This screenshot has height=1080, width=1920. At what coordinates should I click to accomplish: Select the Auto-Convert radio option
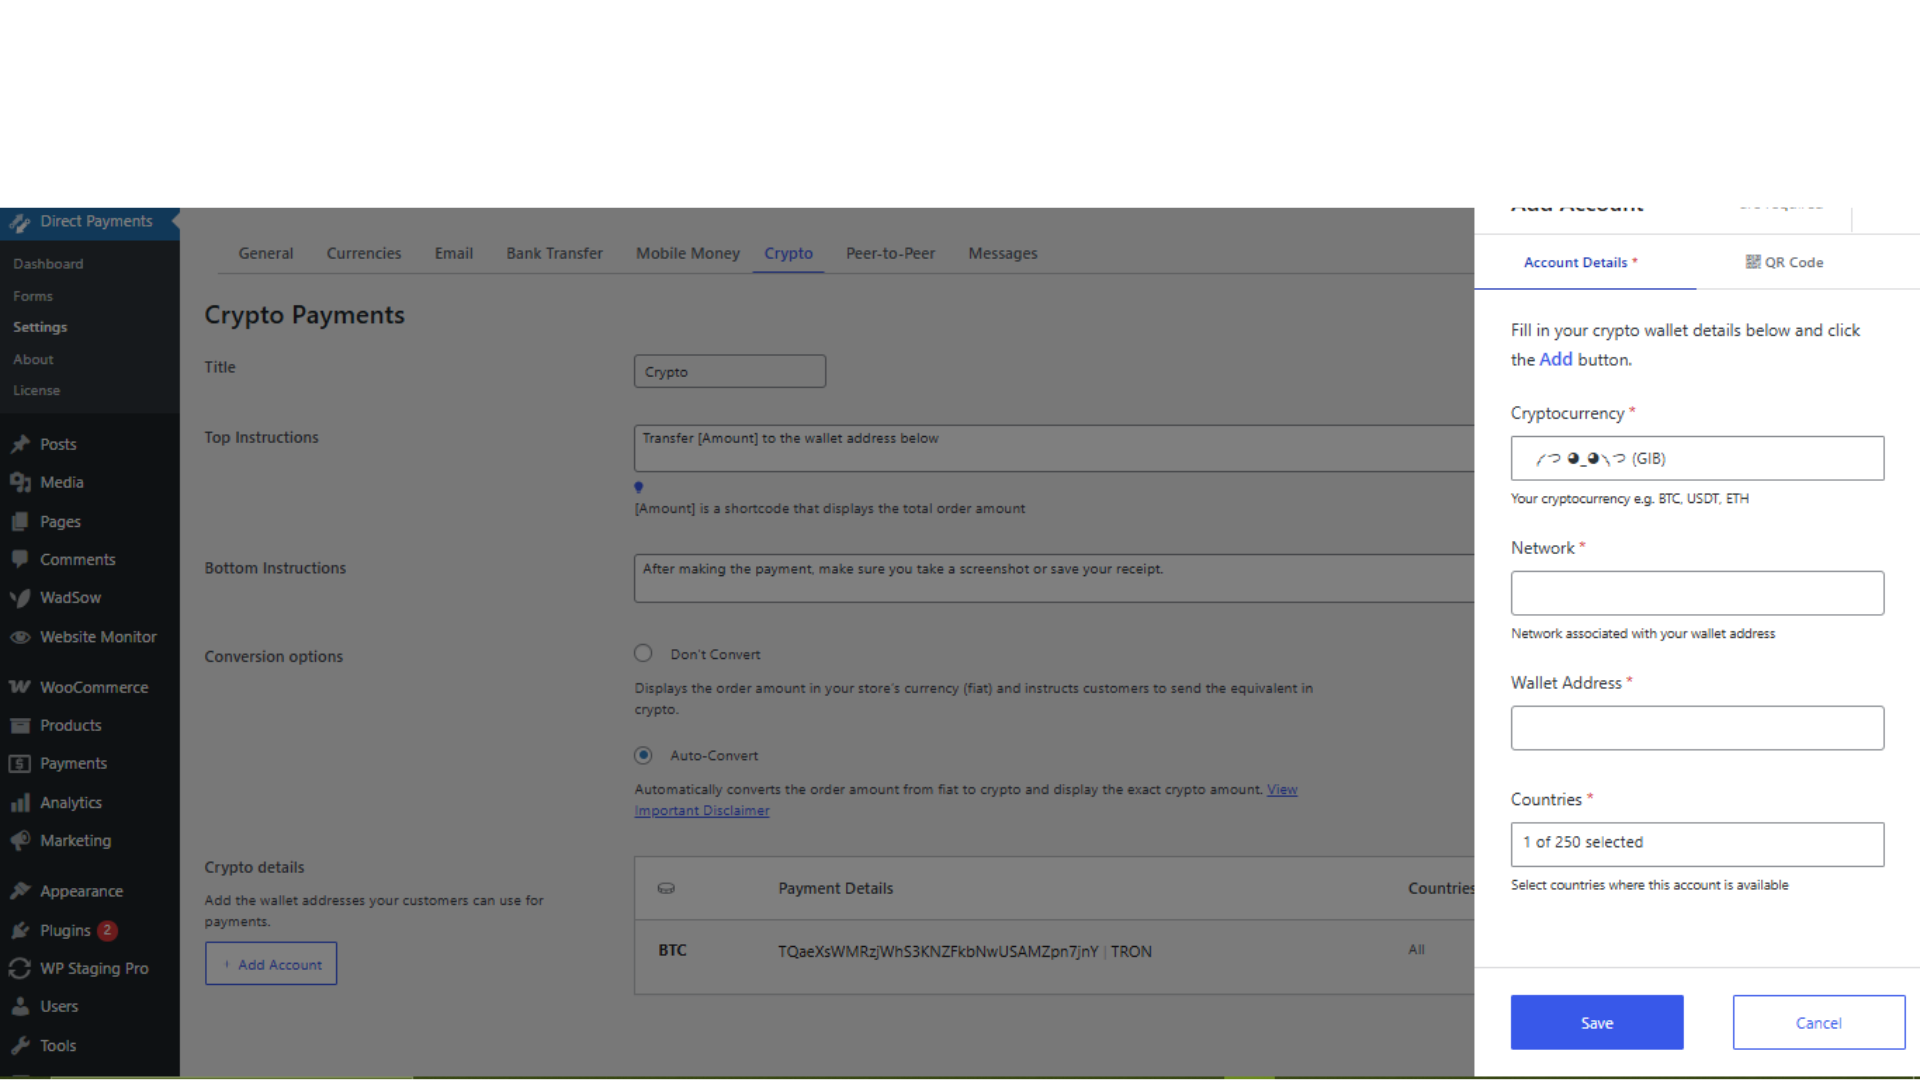coord(643,755)
